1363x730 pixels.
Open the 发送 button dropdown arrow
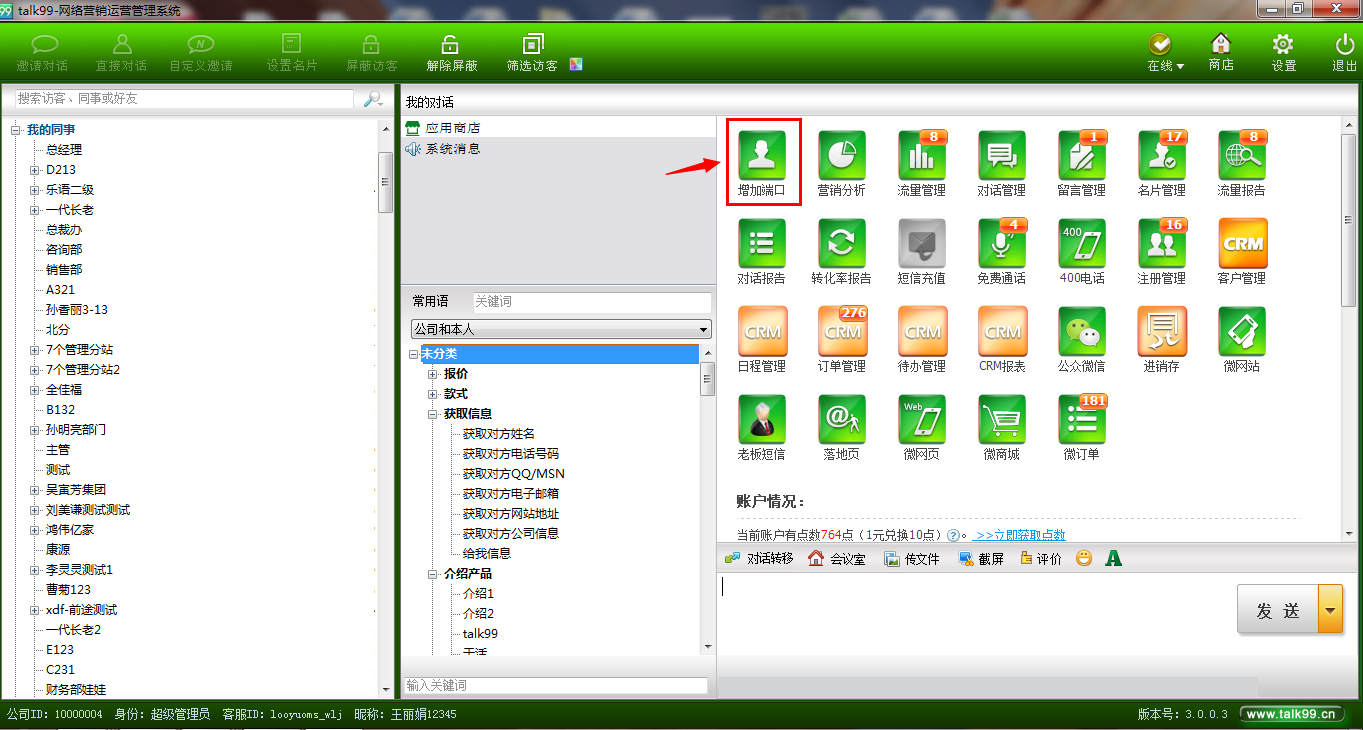point(1330,611)
